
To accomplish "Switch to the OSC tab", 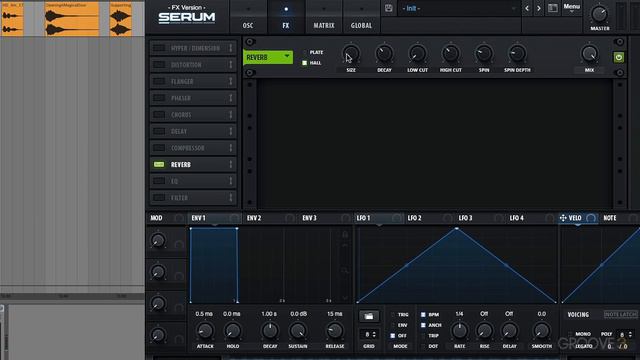I will pos(248,17).
